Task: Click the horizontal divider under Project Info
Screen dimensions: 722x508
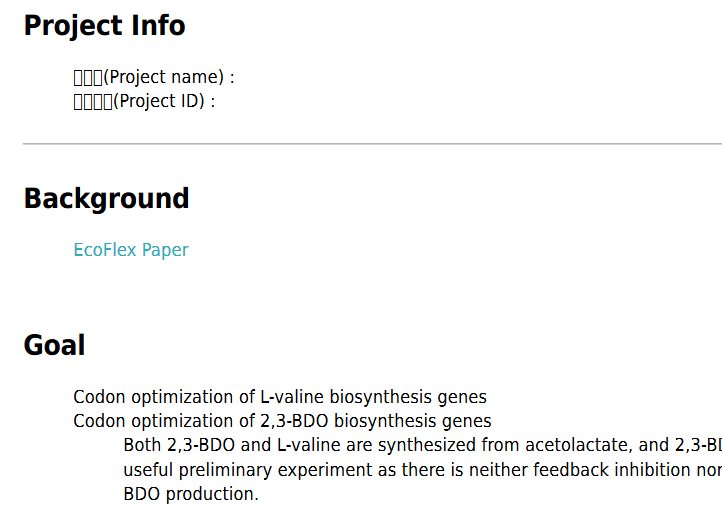Action: click(373, 144)
